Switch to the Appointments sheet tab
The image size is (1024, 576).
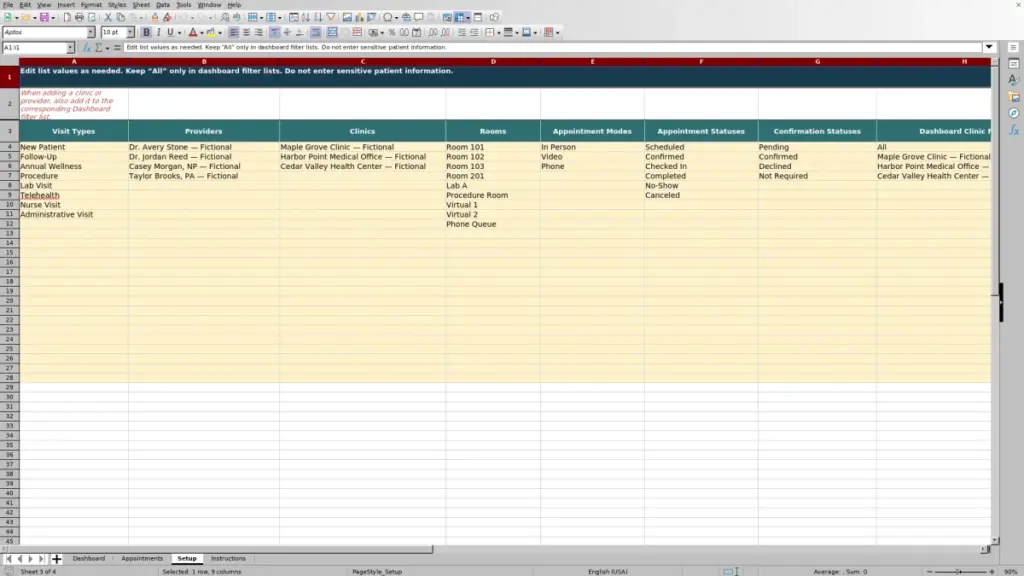pyautogui.click(x=142, y=559)
